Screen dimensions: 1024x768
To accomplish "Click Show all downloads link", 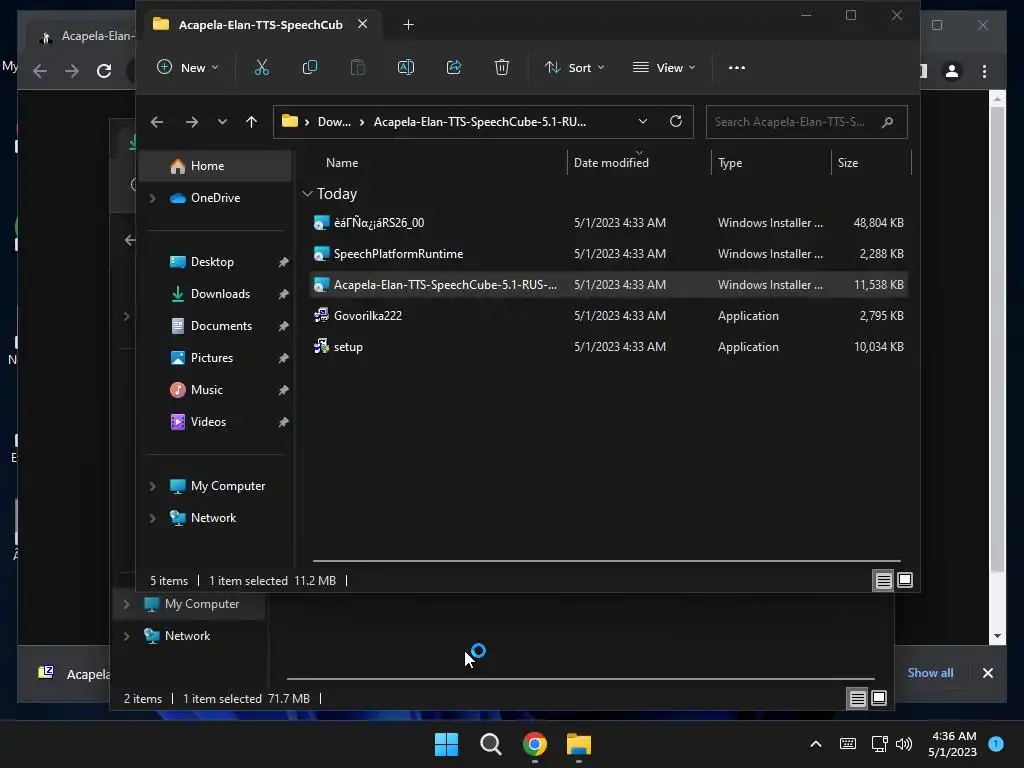I will click(930, 673).
